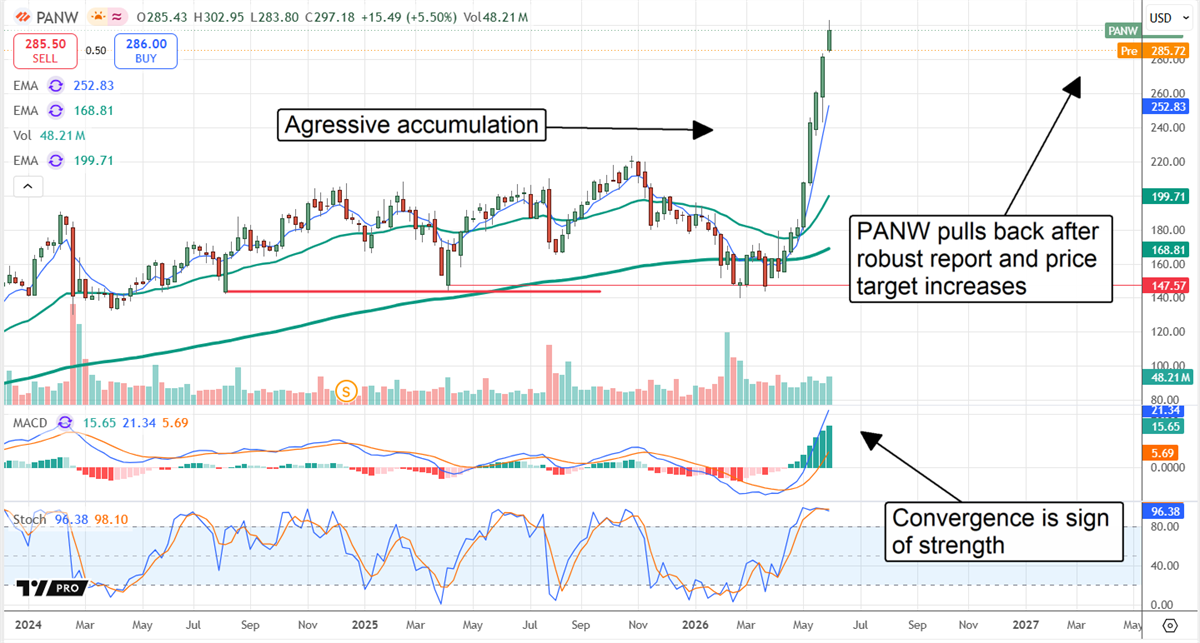This screenshot has height=643, width=1200.
Task: Click the green PANW price-axis label
Action: [1123, 31]
